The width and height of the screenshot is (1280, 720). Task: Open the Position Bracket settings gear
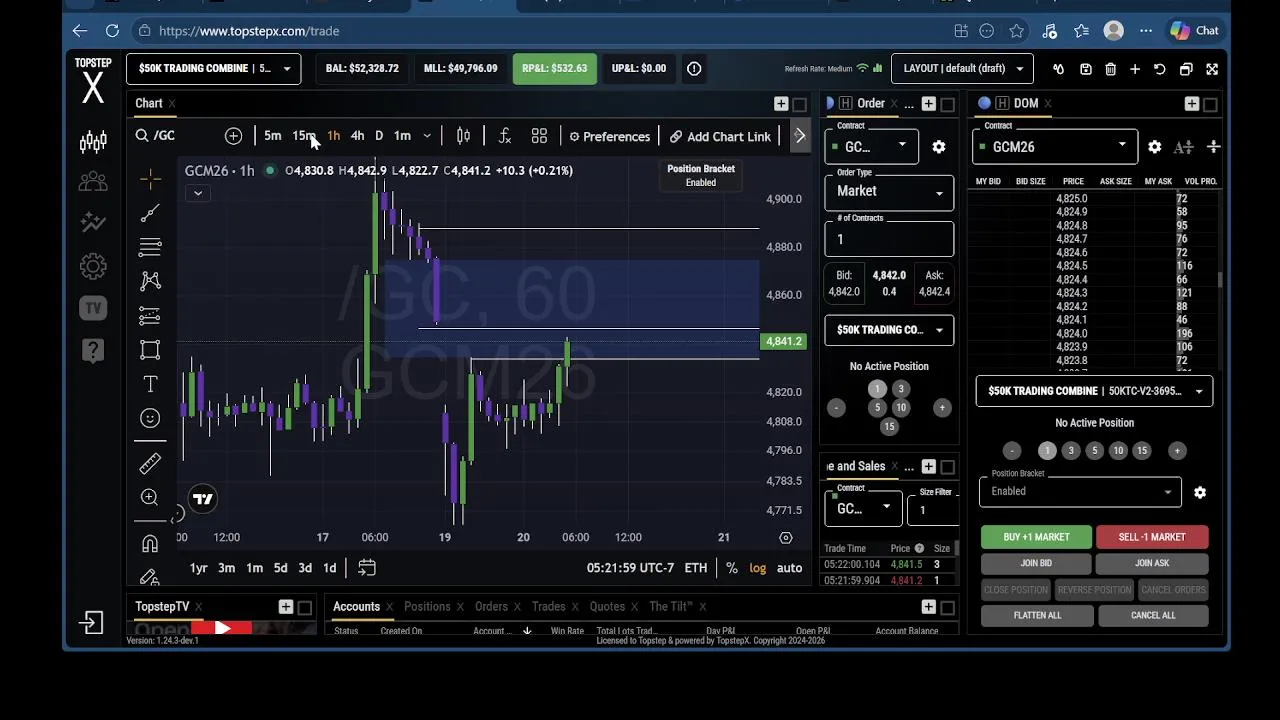[1200, 492]
